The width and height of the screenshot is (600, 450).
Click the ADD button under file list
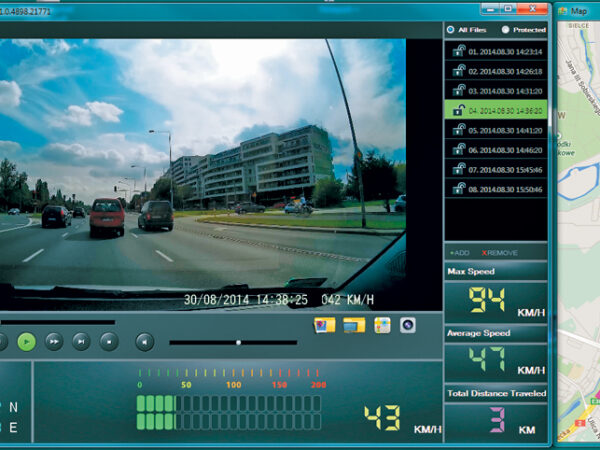pos(461,254)
